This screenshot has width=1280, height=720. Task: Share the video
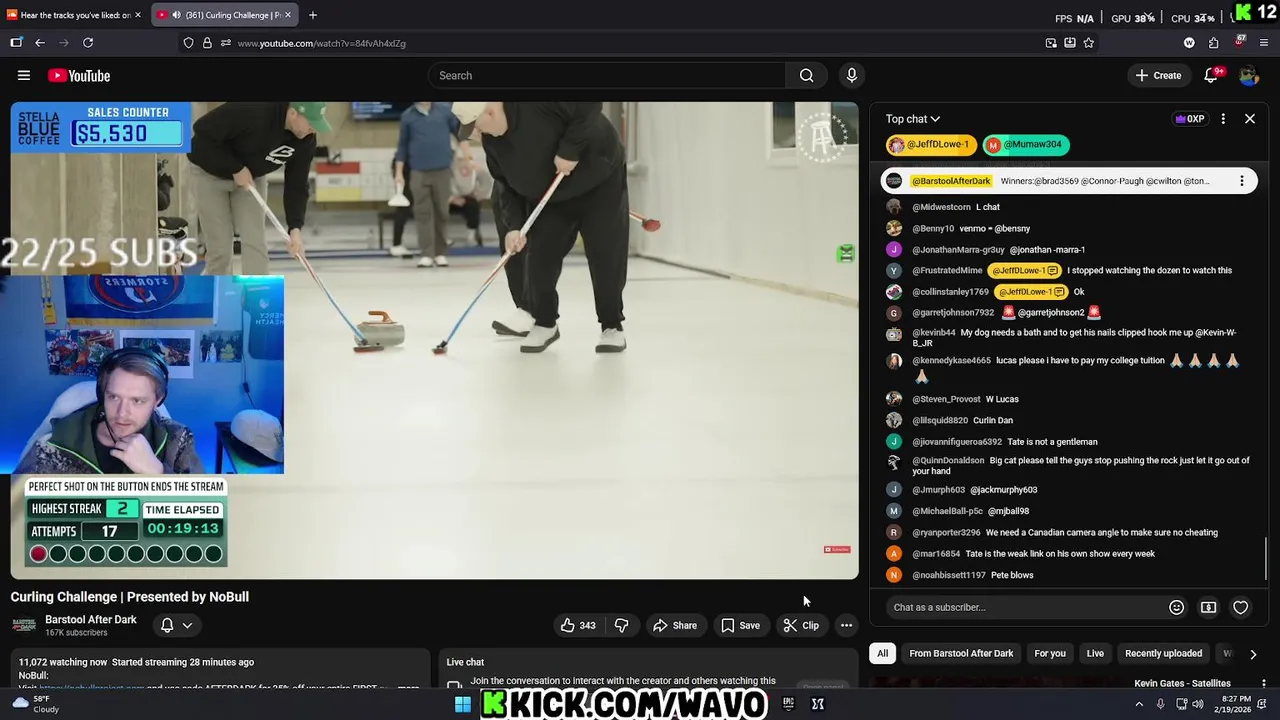click(x=675, y=625)
